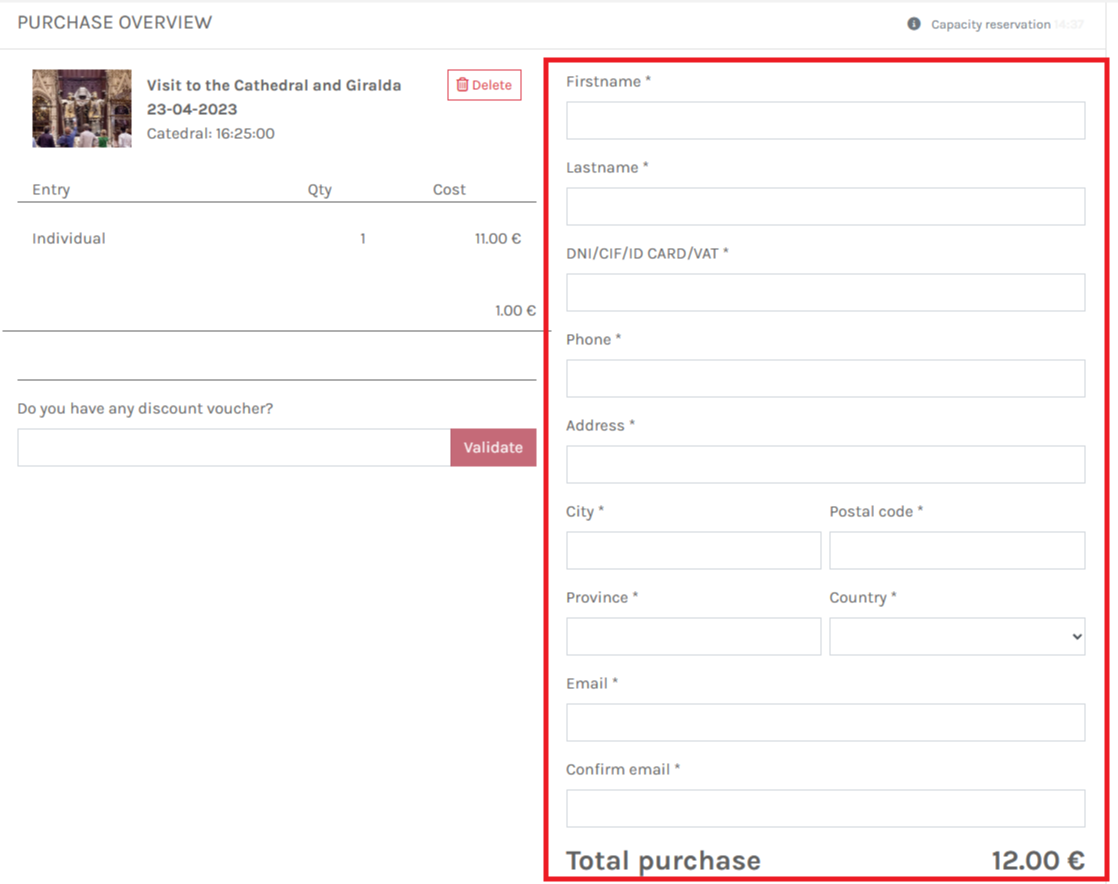Click the date text 23-04-2023
Viewport: 1118px width, 884px height.
(x=192, y=109)
